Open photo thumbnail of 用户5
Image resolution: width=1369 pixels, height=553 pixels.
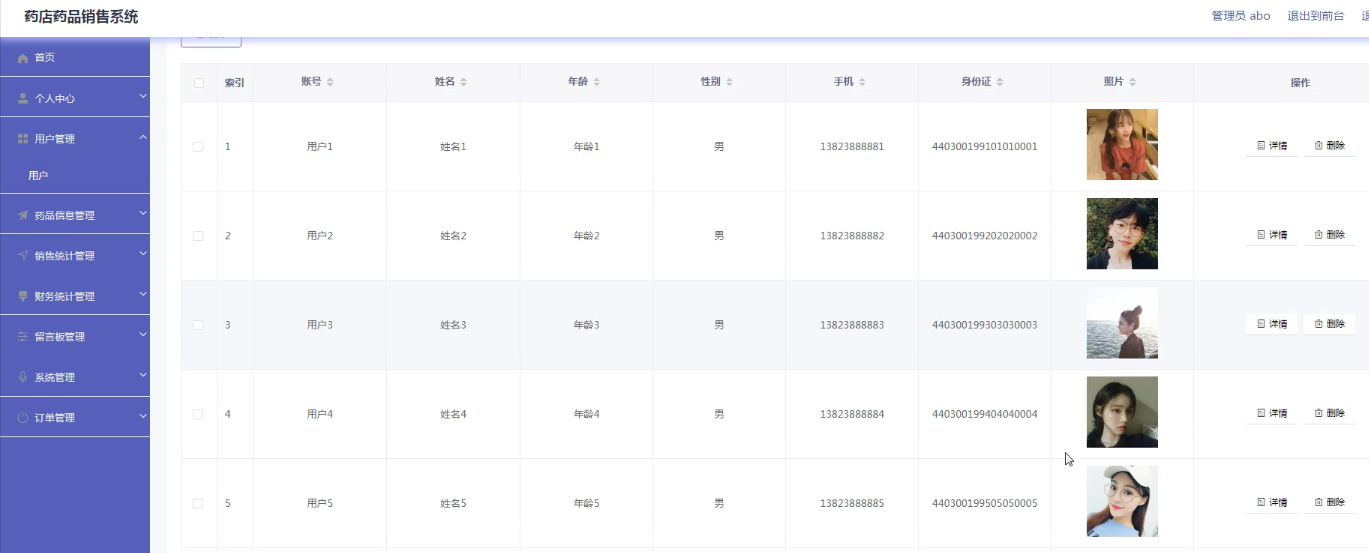coord(1122,501)
